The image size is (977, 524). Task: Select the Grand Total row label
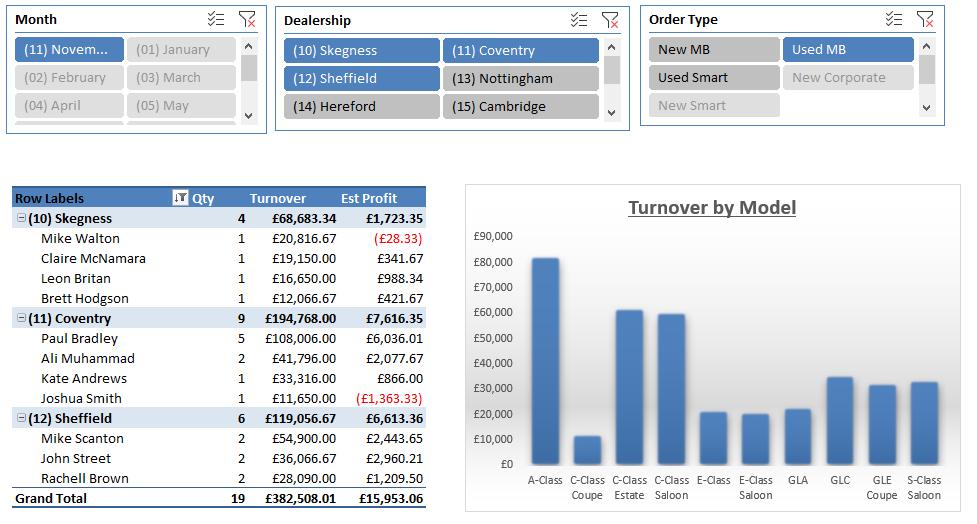(x=50, y=498)
